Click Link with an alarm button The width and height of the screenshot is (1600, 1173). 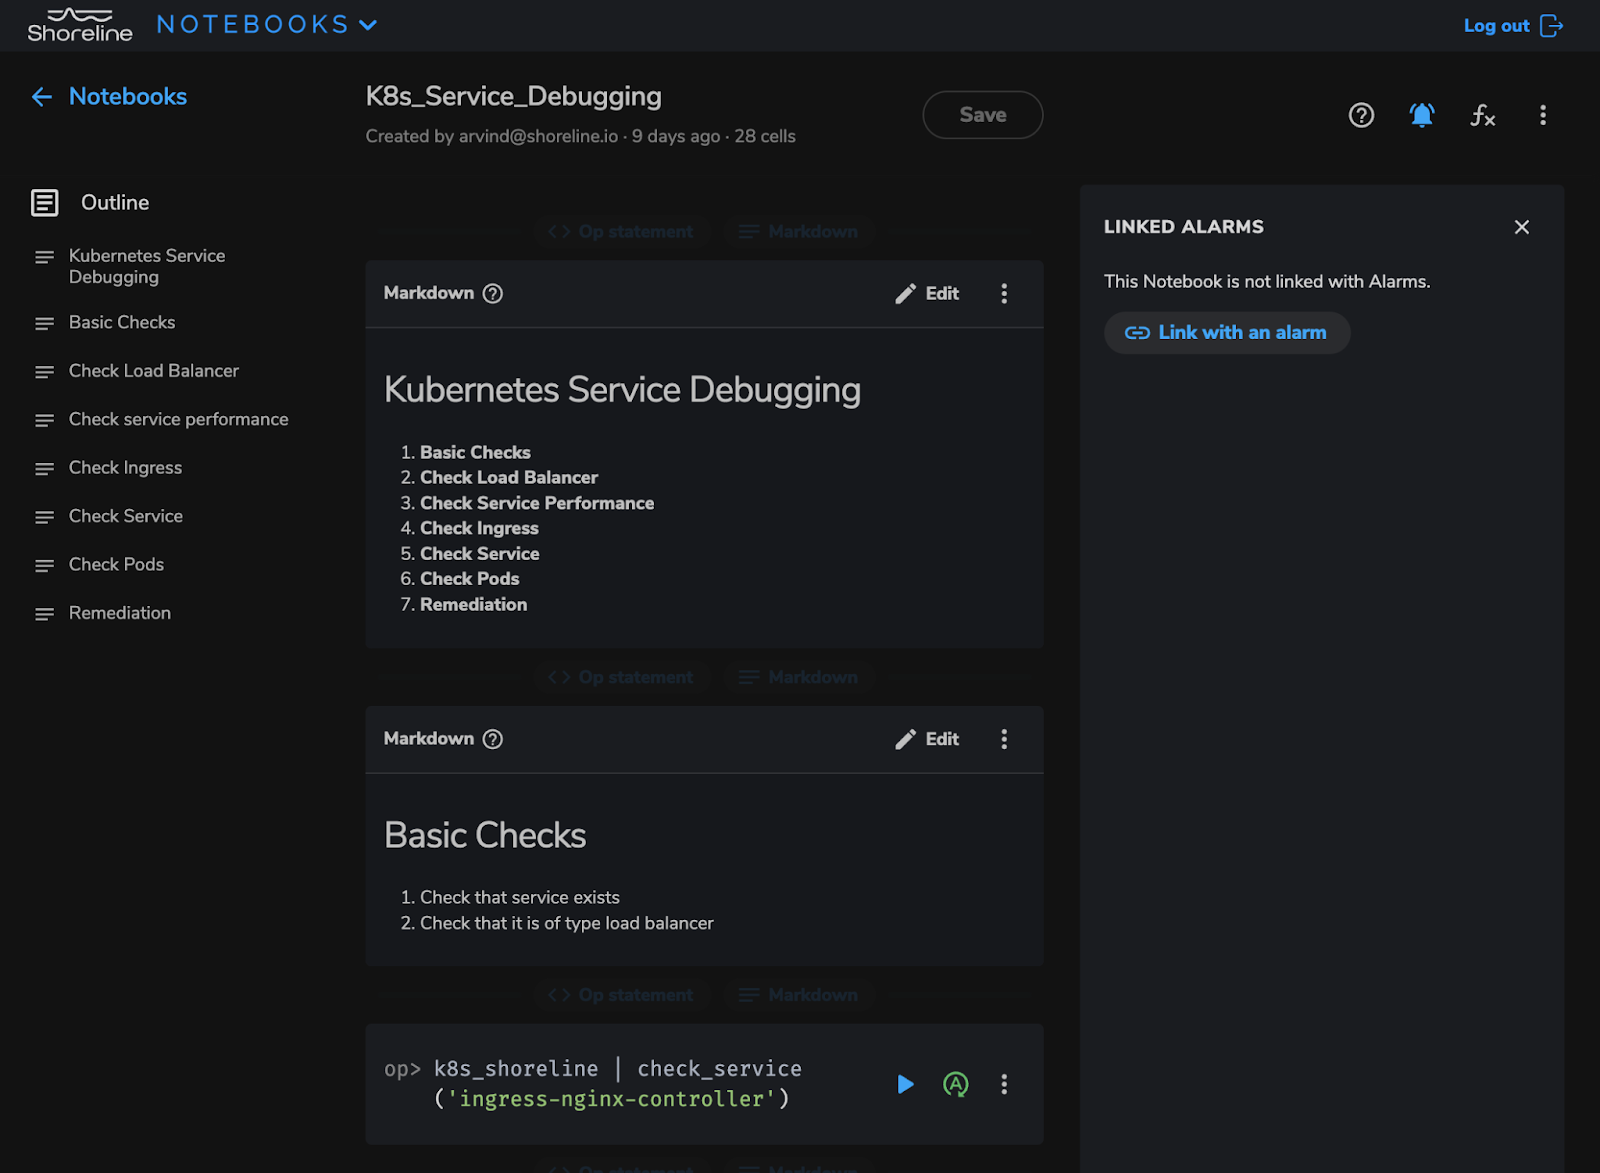(1227, 333)
